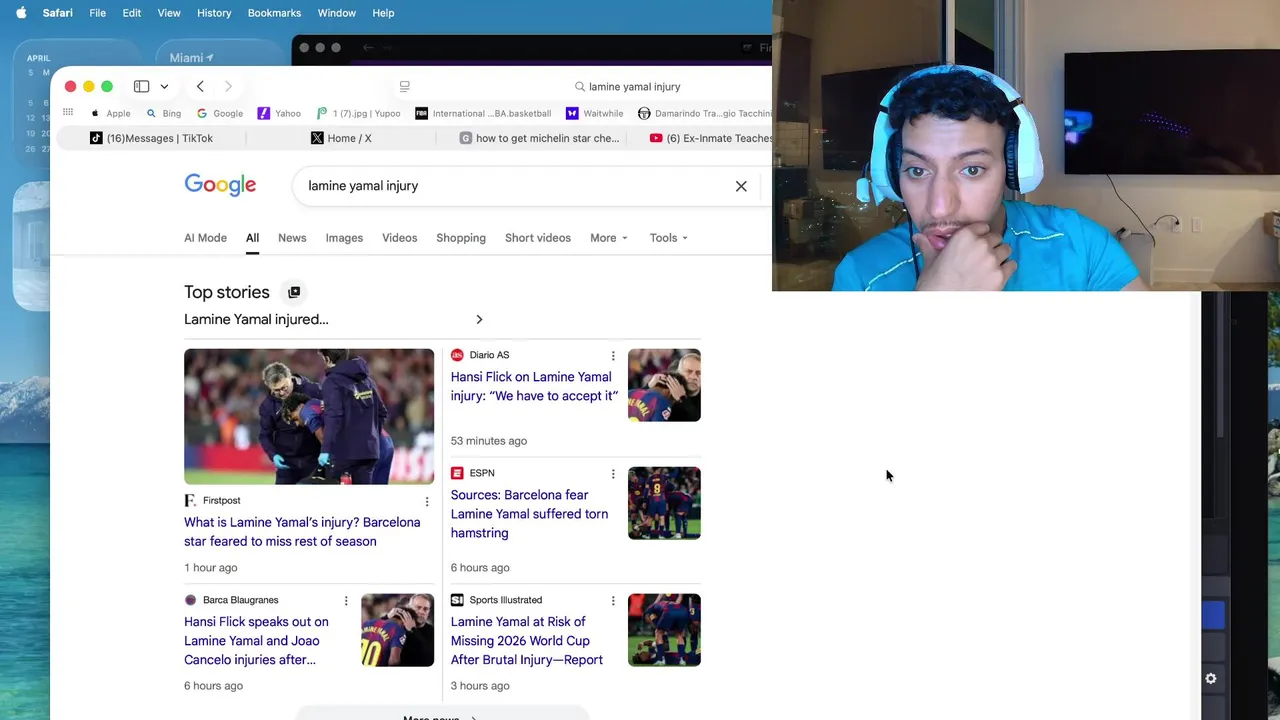Go forward to the next page
This screenshot has width=1280, height=720.
click(228, 86)
